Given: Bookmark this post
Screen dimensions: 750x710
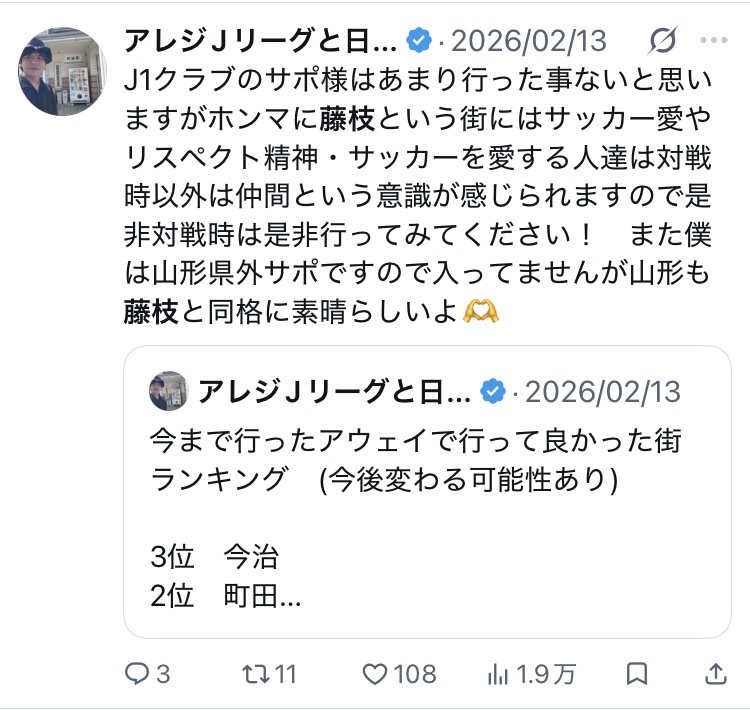Looking at the screenshot, I should 637,674.
